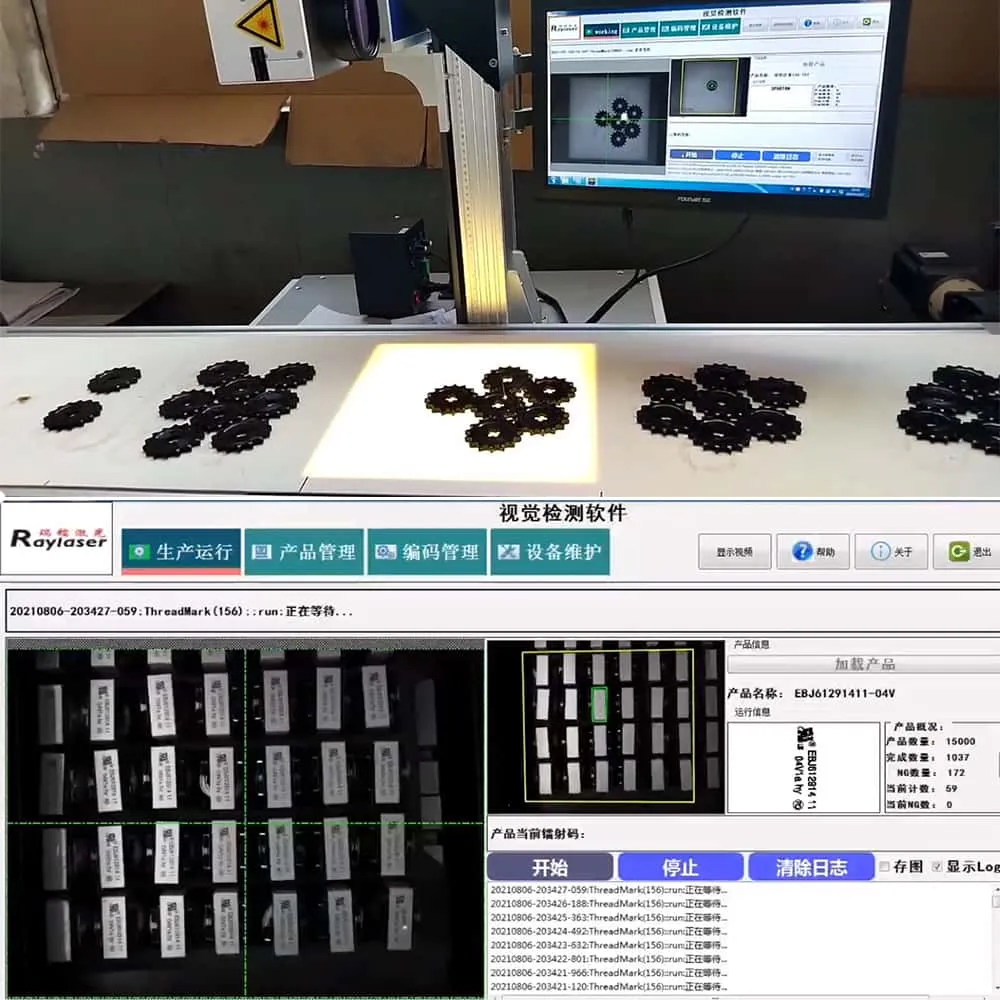Click the Raylaser logo
This screenshot has width=1000, height=1000.
[x=57, y=539]
